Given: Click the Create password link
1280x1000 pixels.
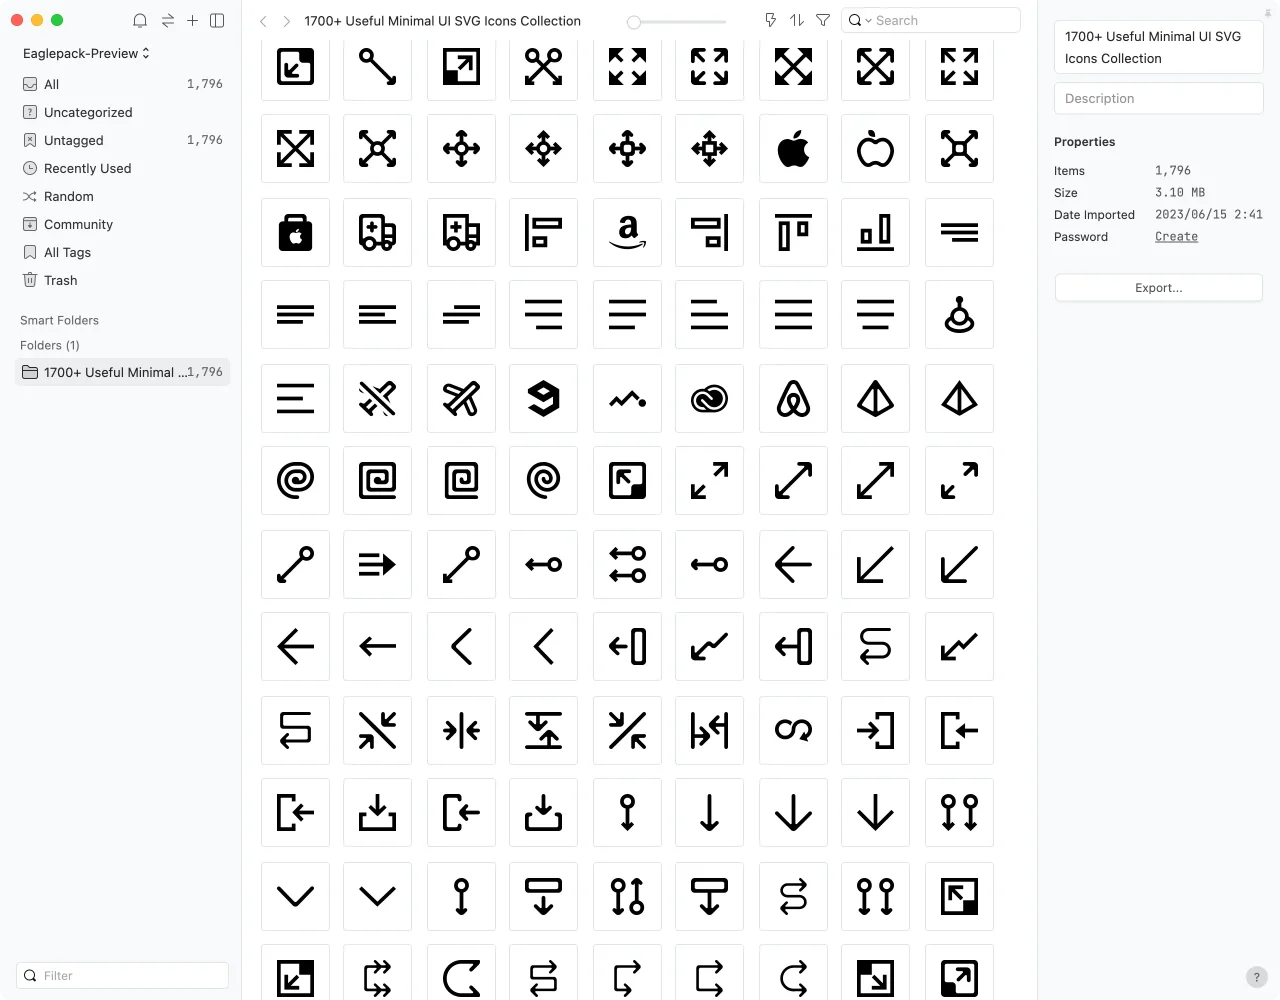Looking at the screenshot, I should pos(1176,237).
